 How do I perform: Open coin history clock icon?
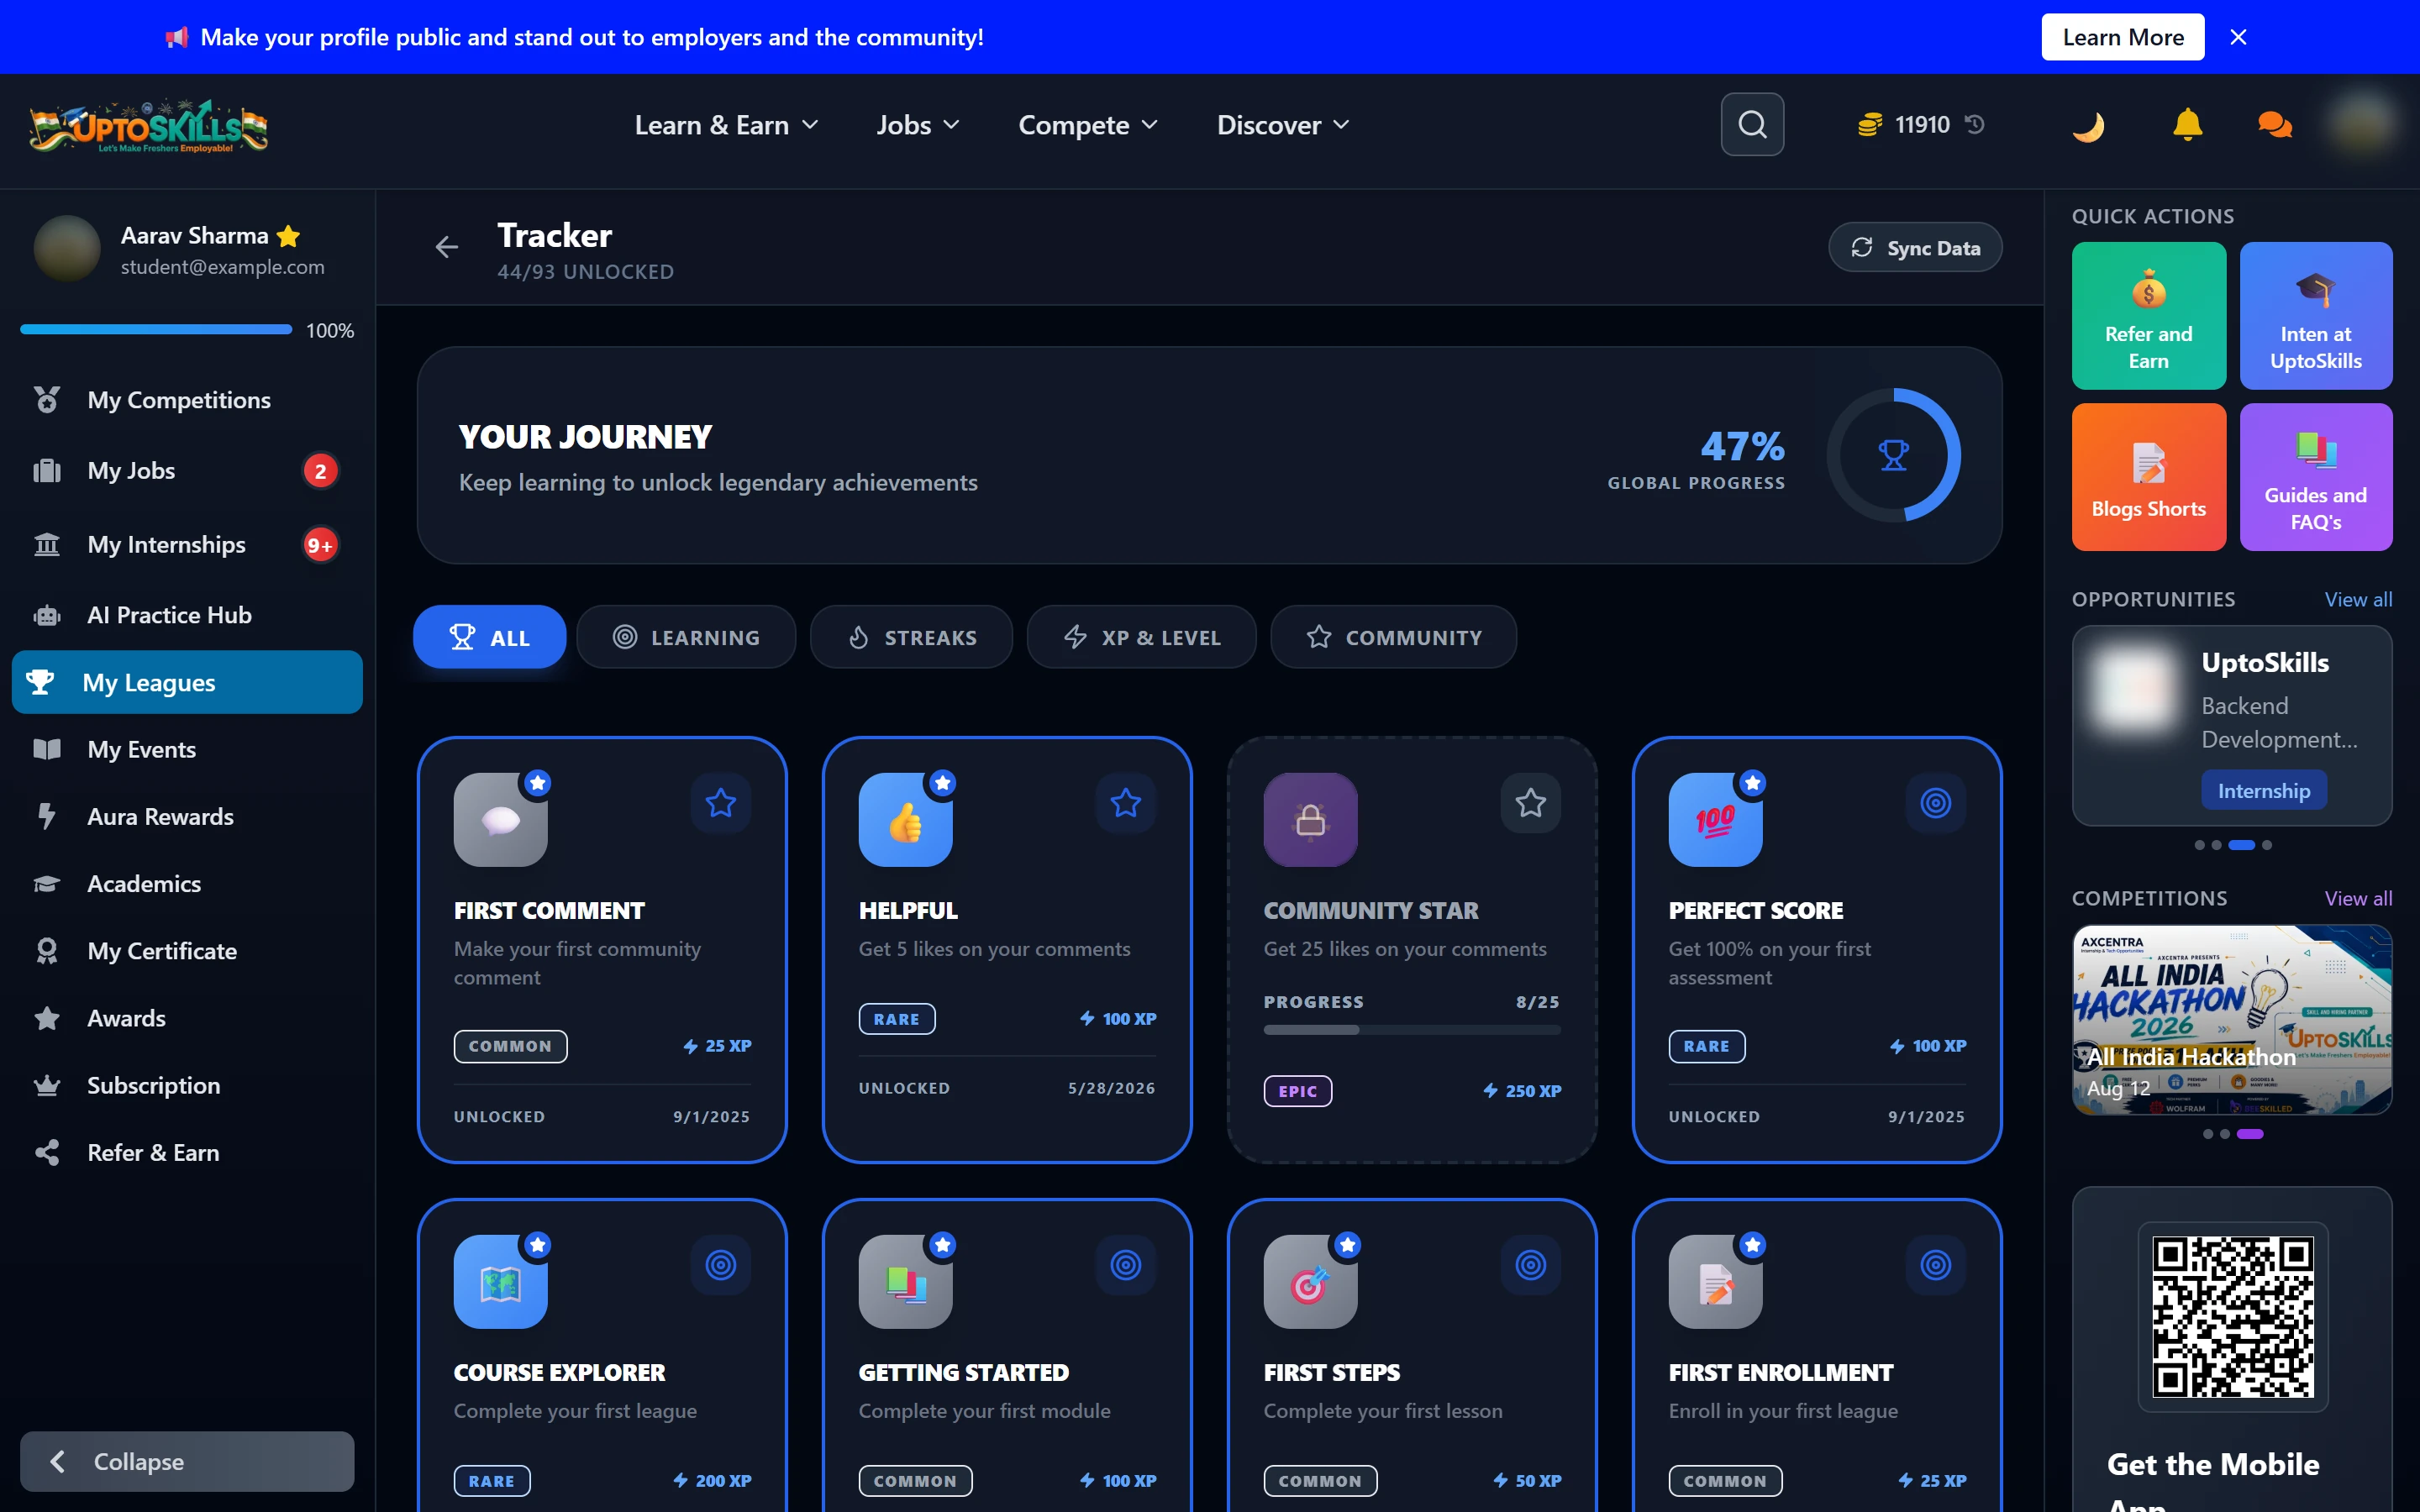[x=1975, y=124]
